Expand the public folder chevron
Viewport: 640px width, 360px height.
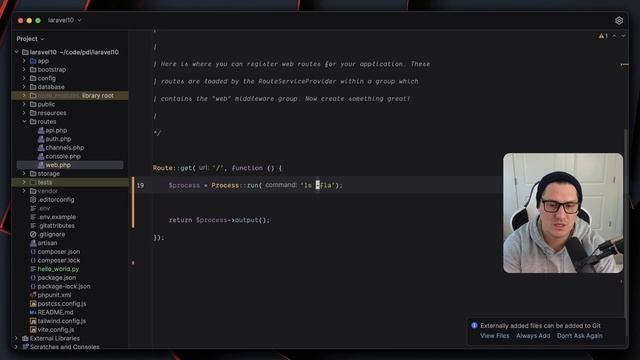[x=24, y=104]
